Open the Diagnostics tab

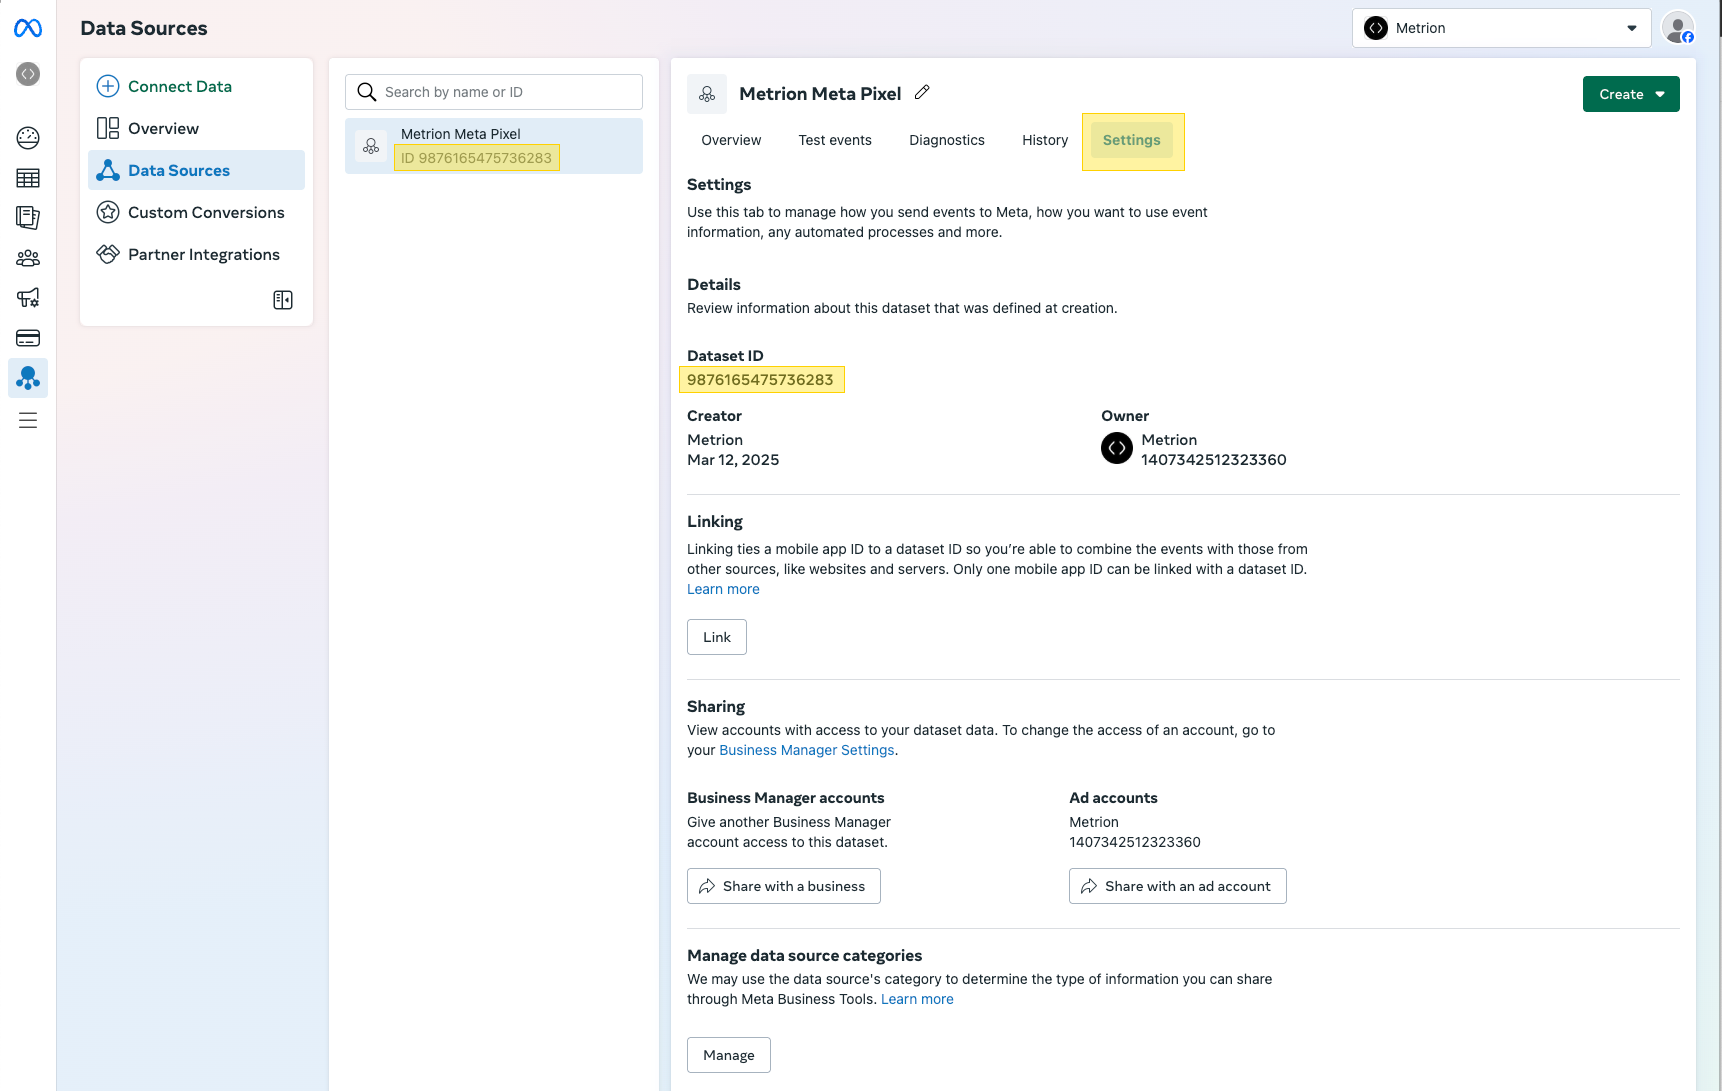tap(947, 140)
